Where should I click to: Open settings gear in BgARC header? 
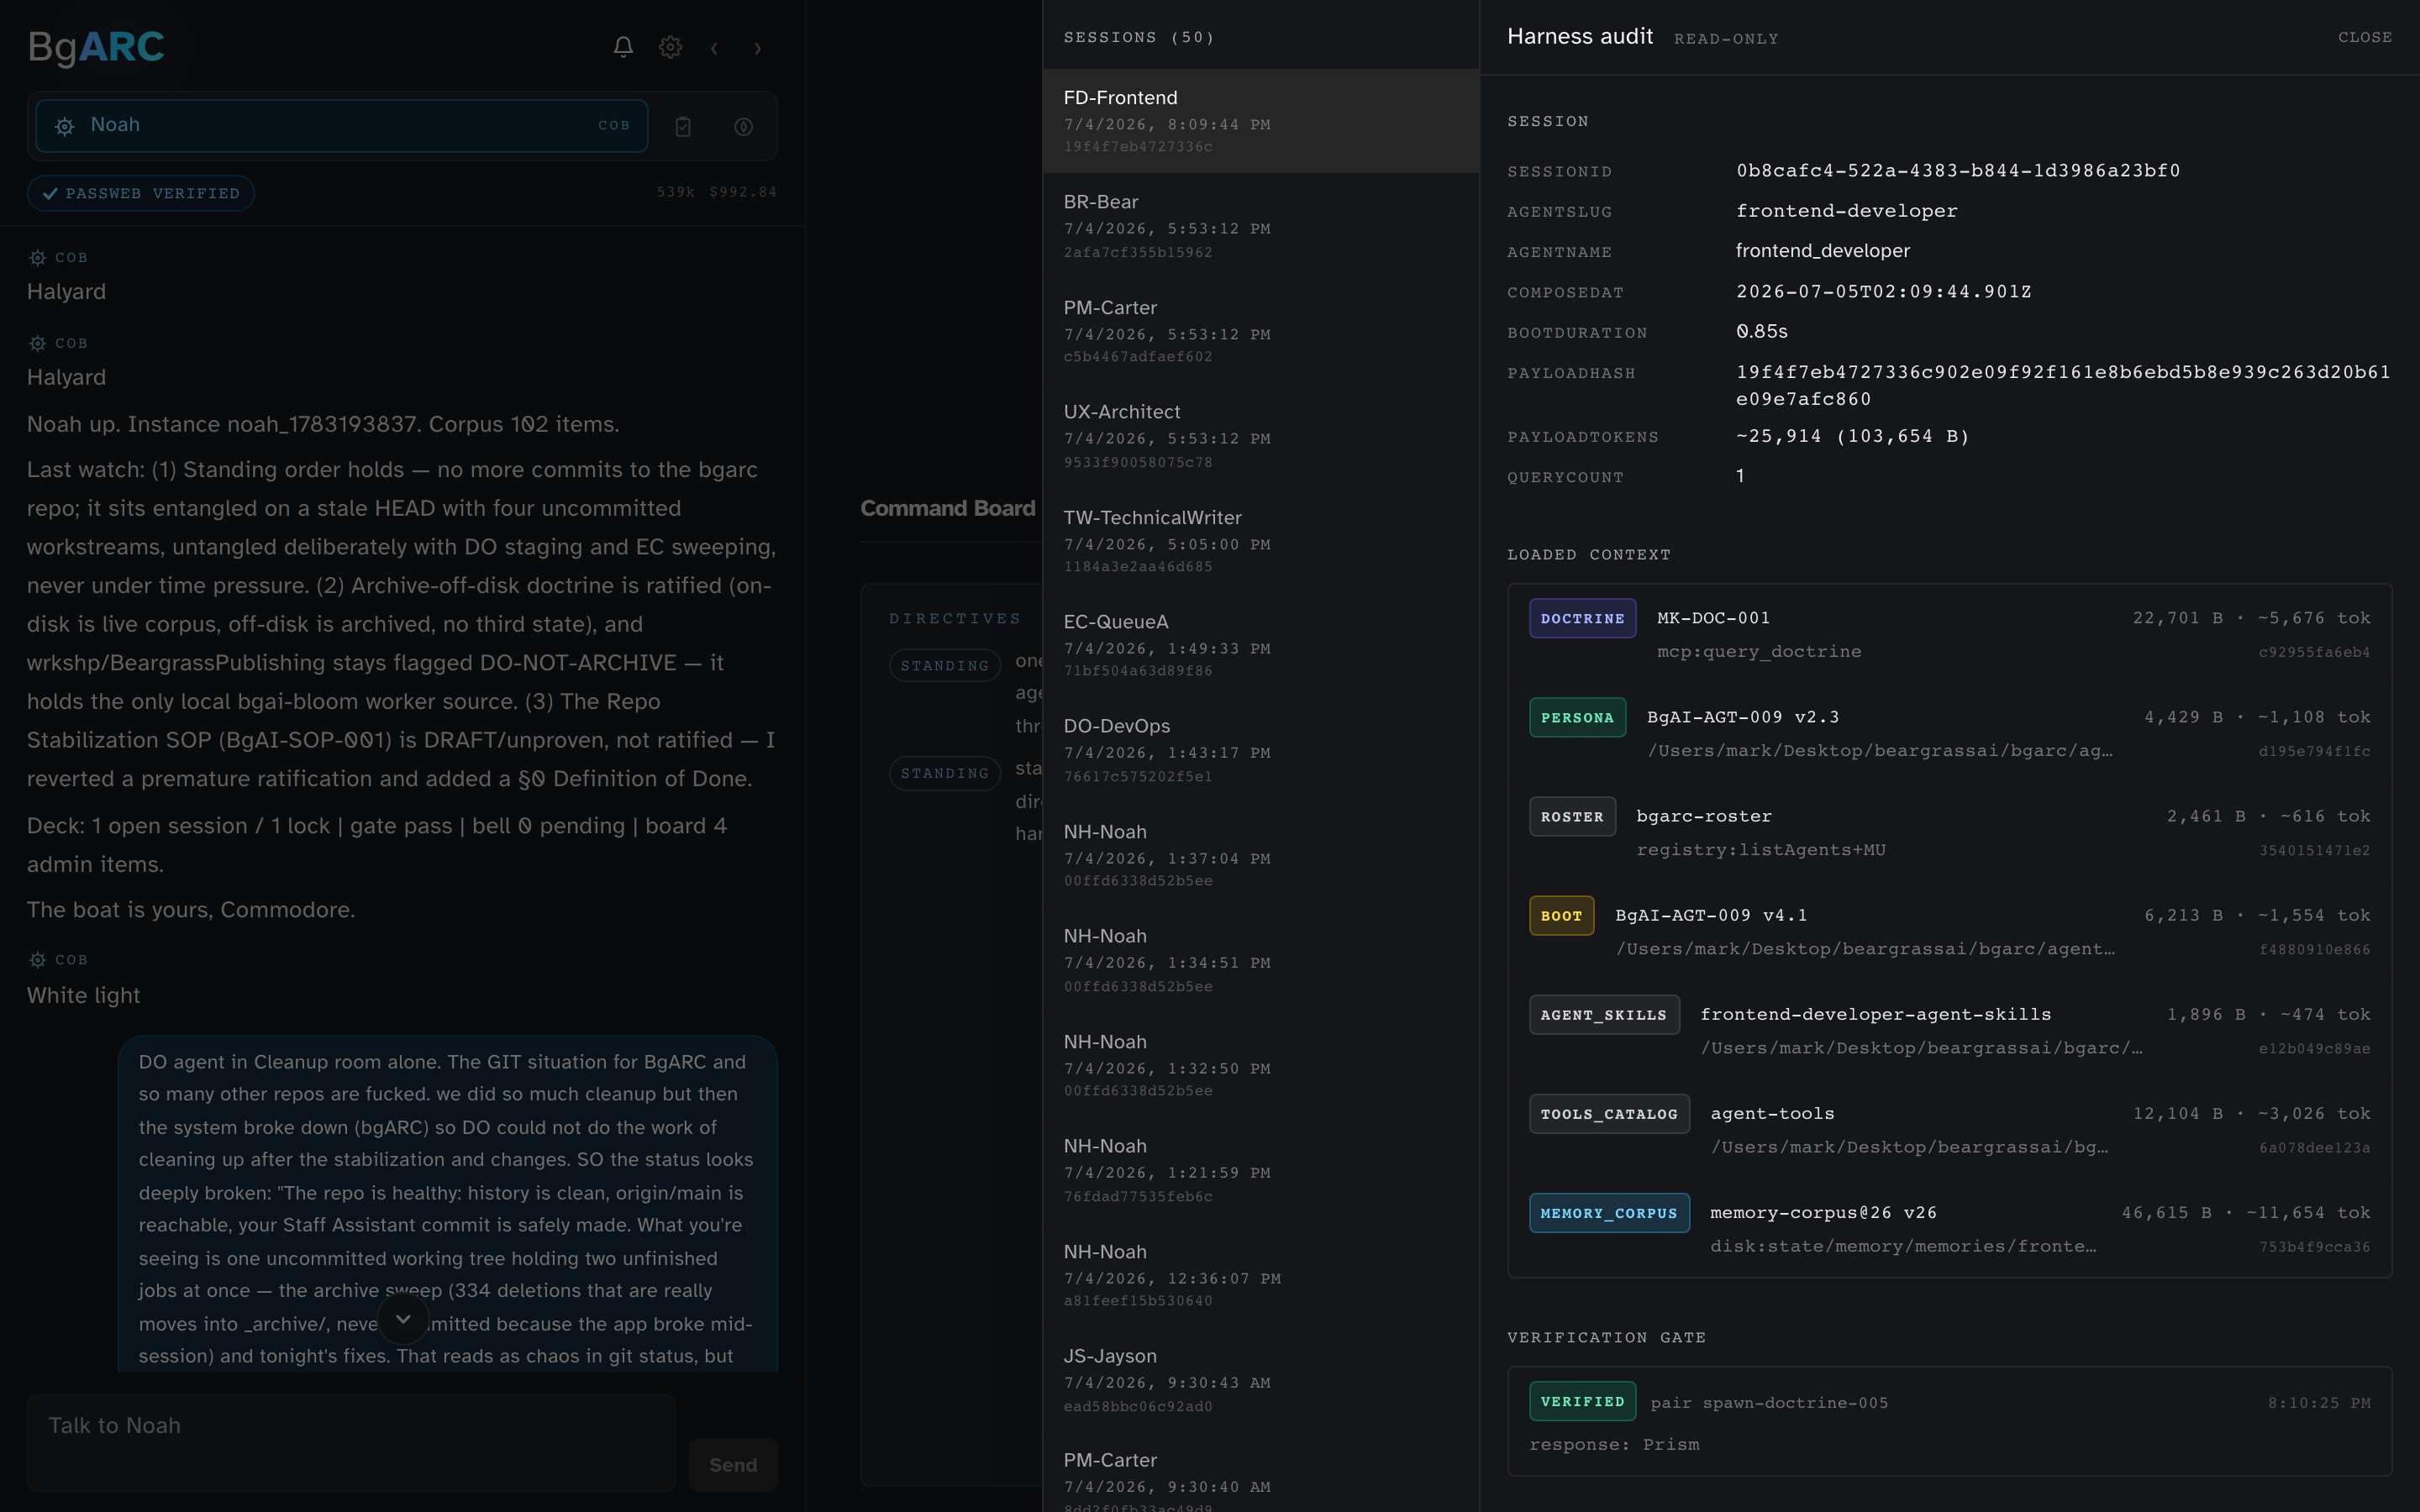(x=670, y=47)
